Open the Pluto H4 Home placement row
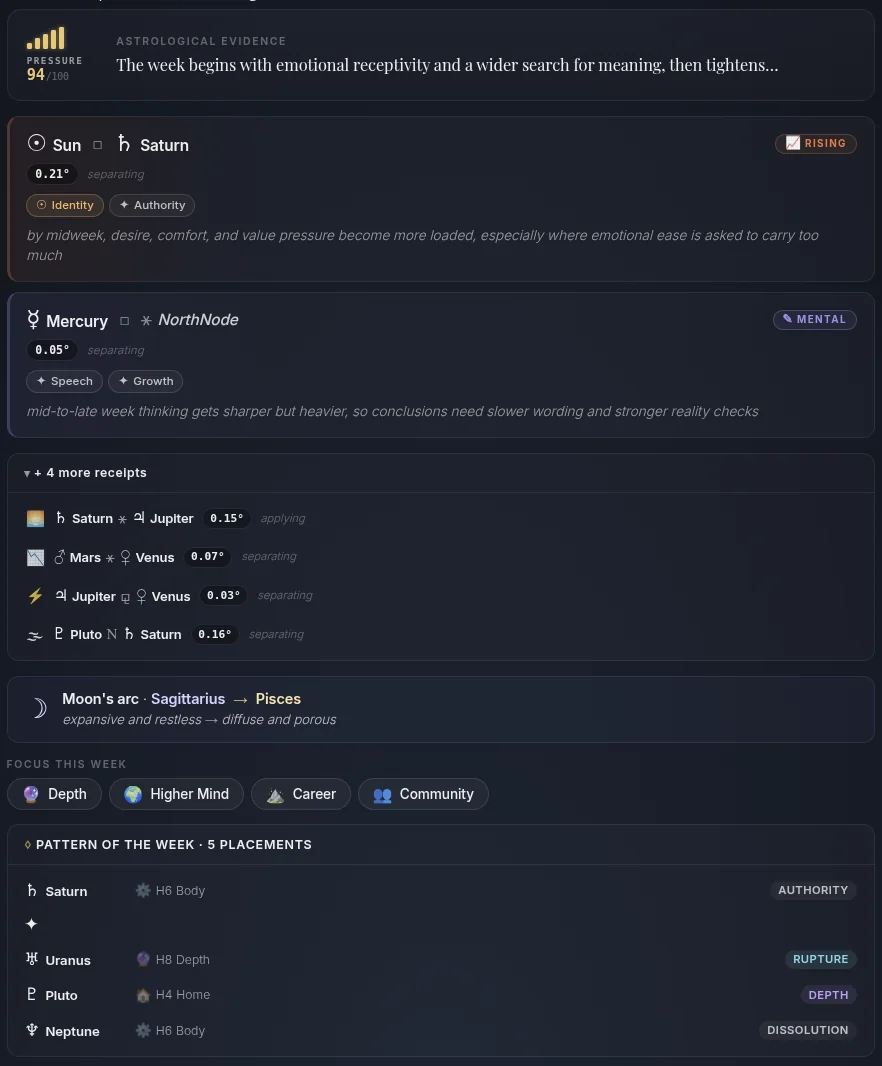Viewport: 882px width, 1066px height. 441,995
